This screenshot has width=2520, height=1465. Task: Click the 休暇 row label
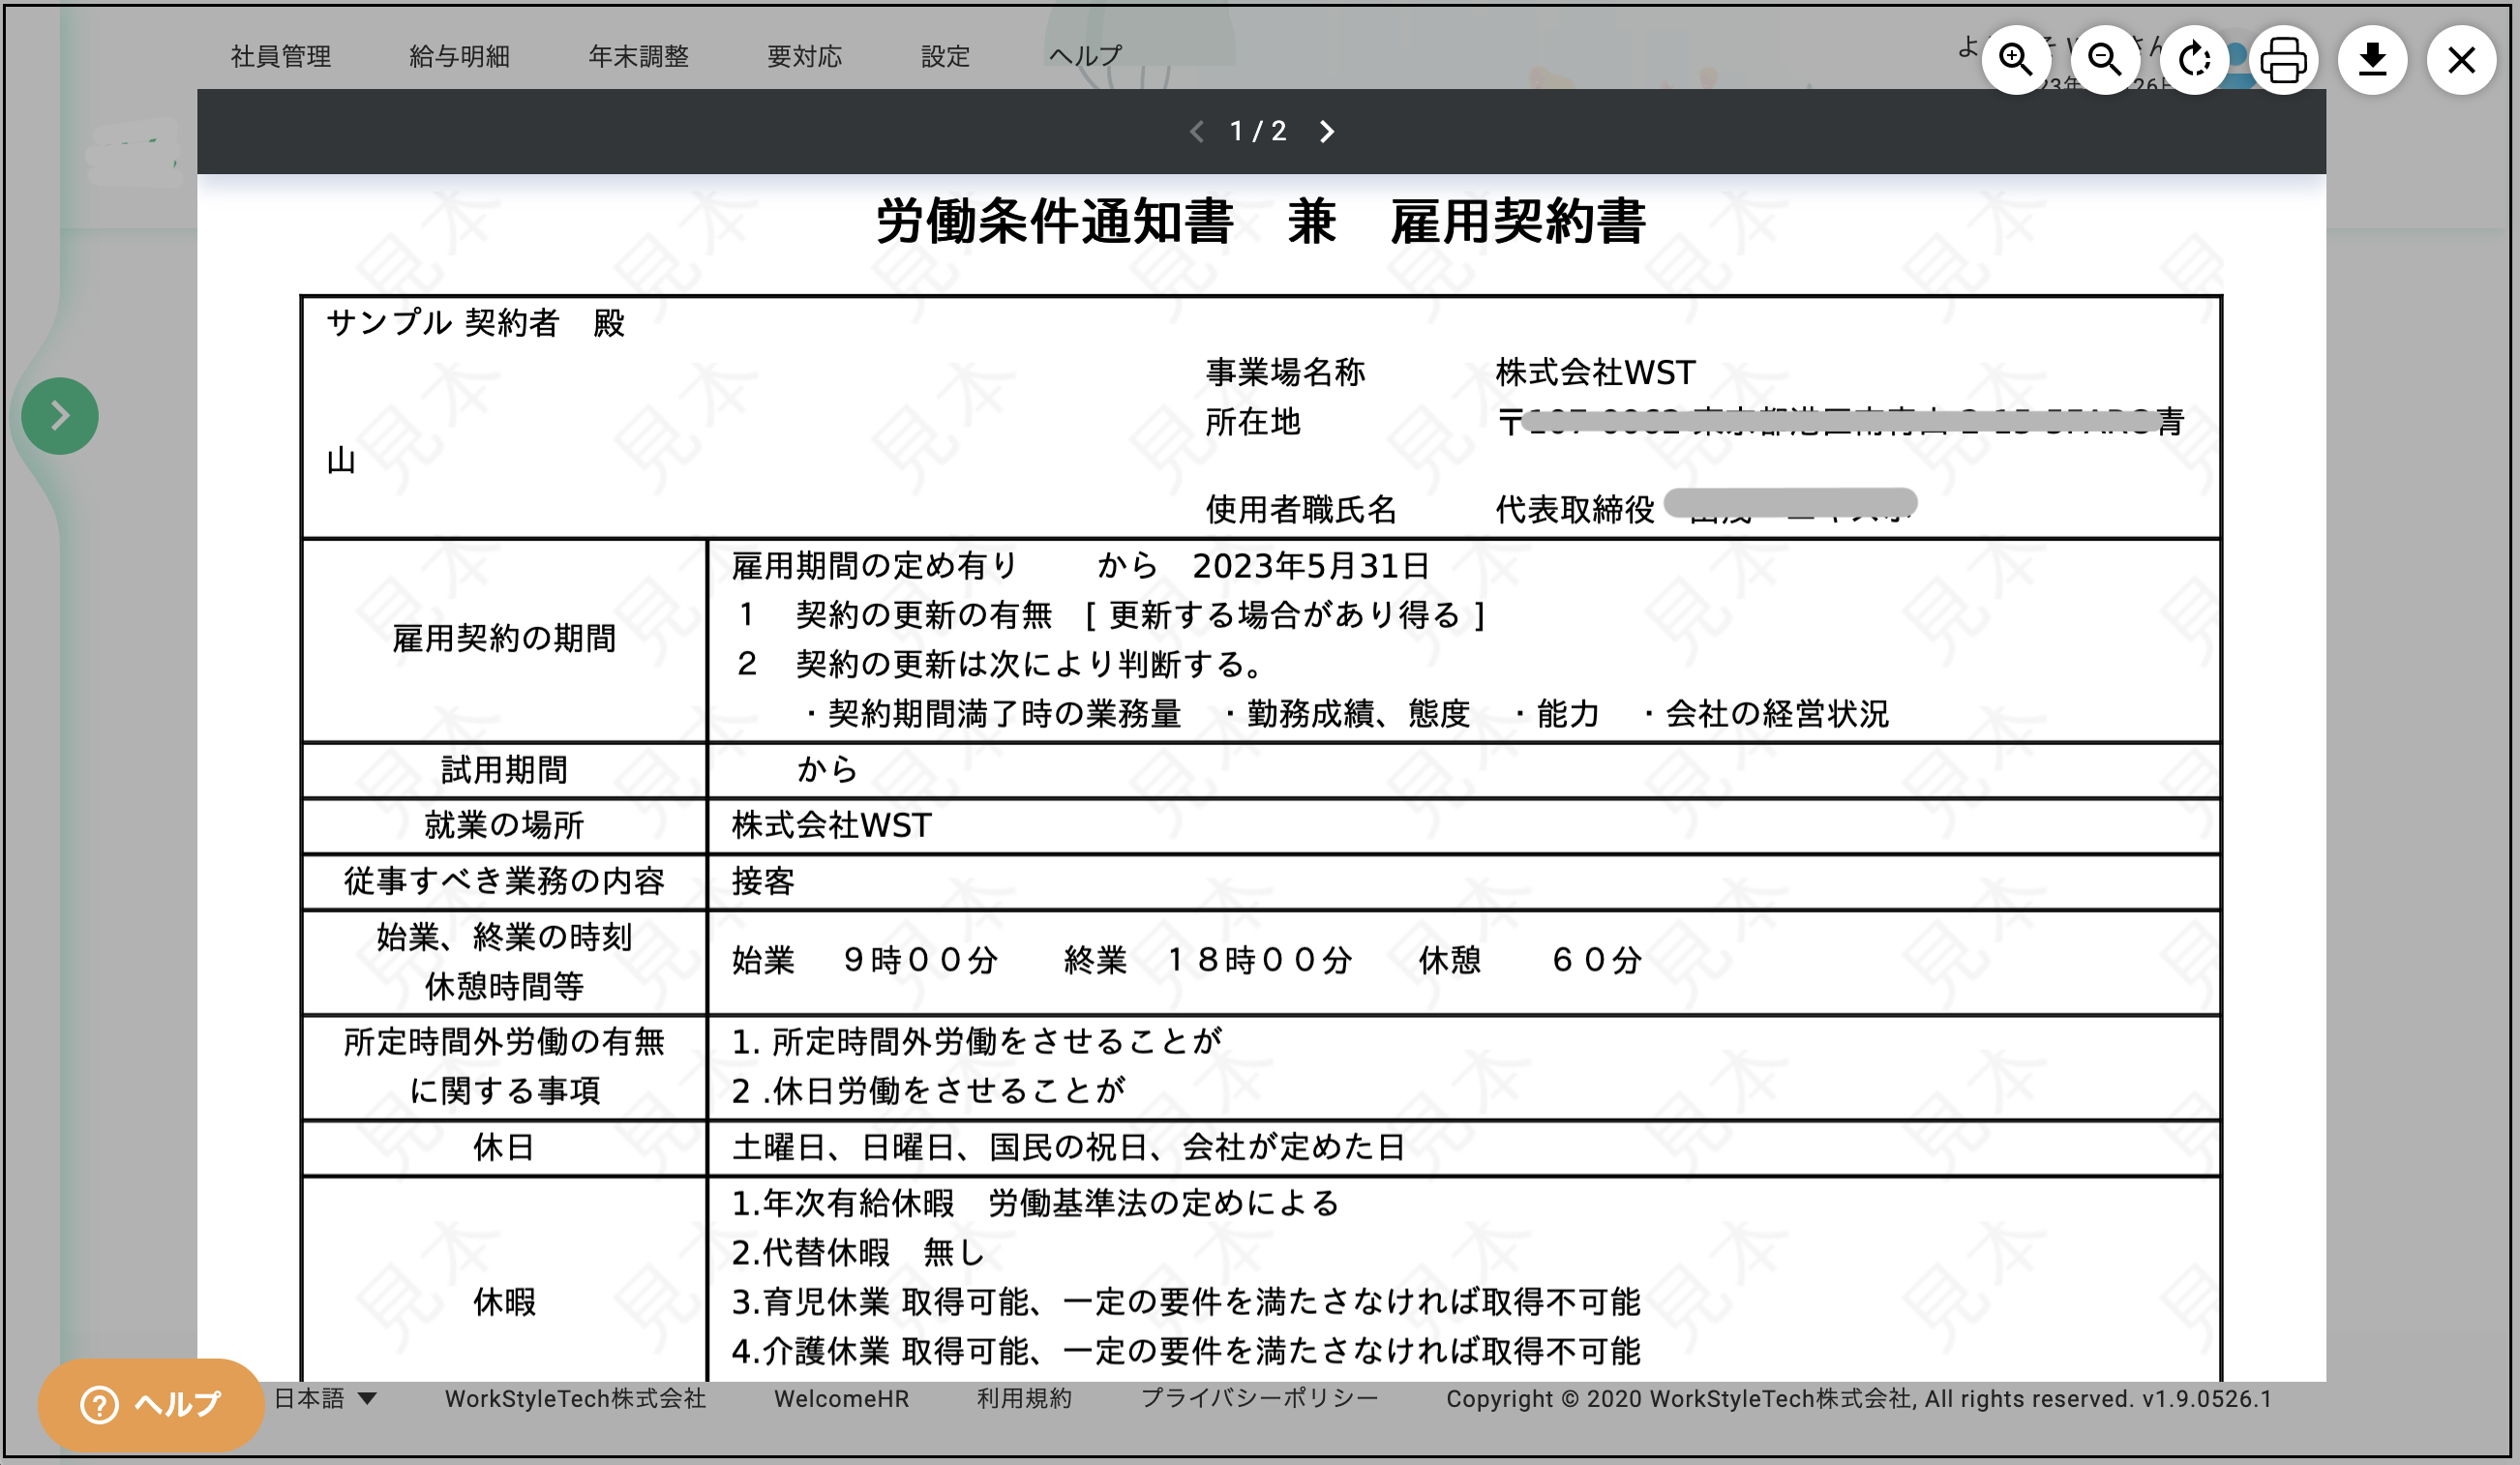(504, 1302)
